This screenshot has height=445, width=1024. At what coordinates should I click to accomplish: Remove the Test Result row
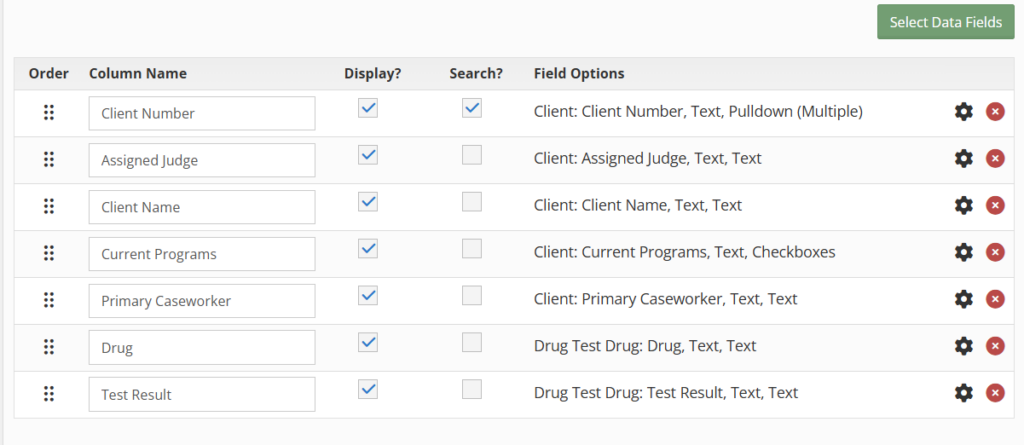pos(995,393)
